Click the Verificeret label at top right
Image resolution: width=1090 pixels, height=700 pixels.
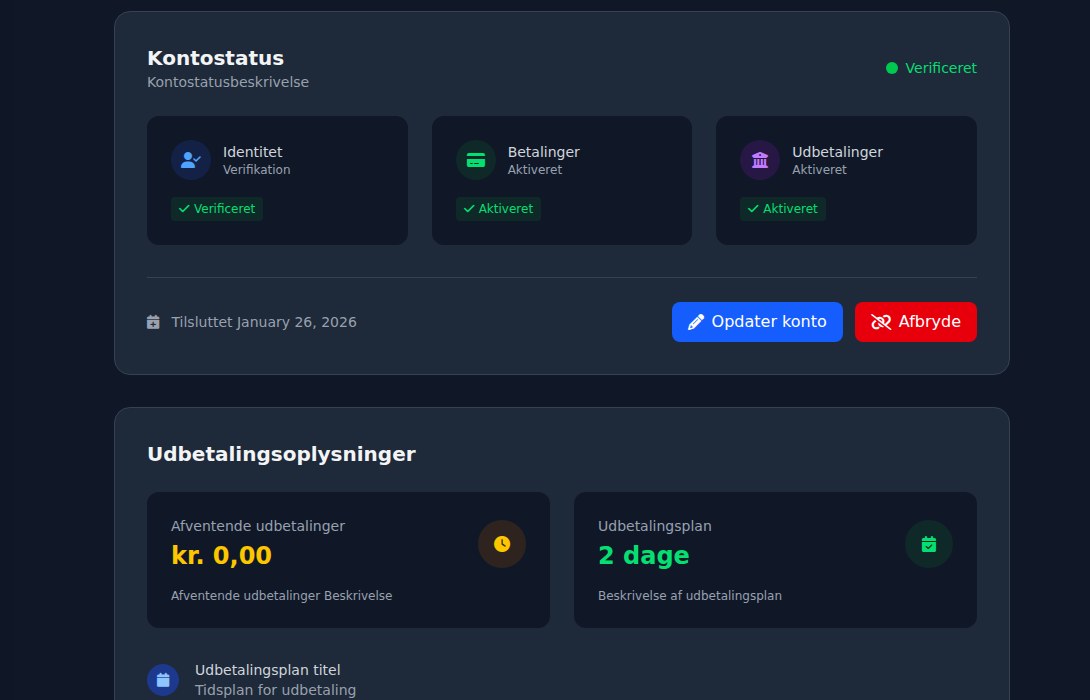941,68
